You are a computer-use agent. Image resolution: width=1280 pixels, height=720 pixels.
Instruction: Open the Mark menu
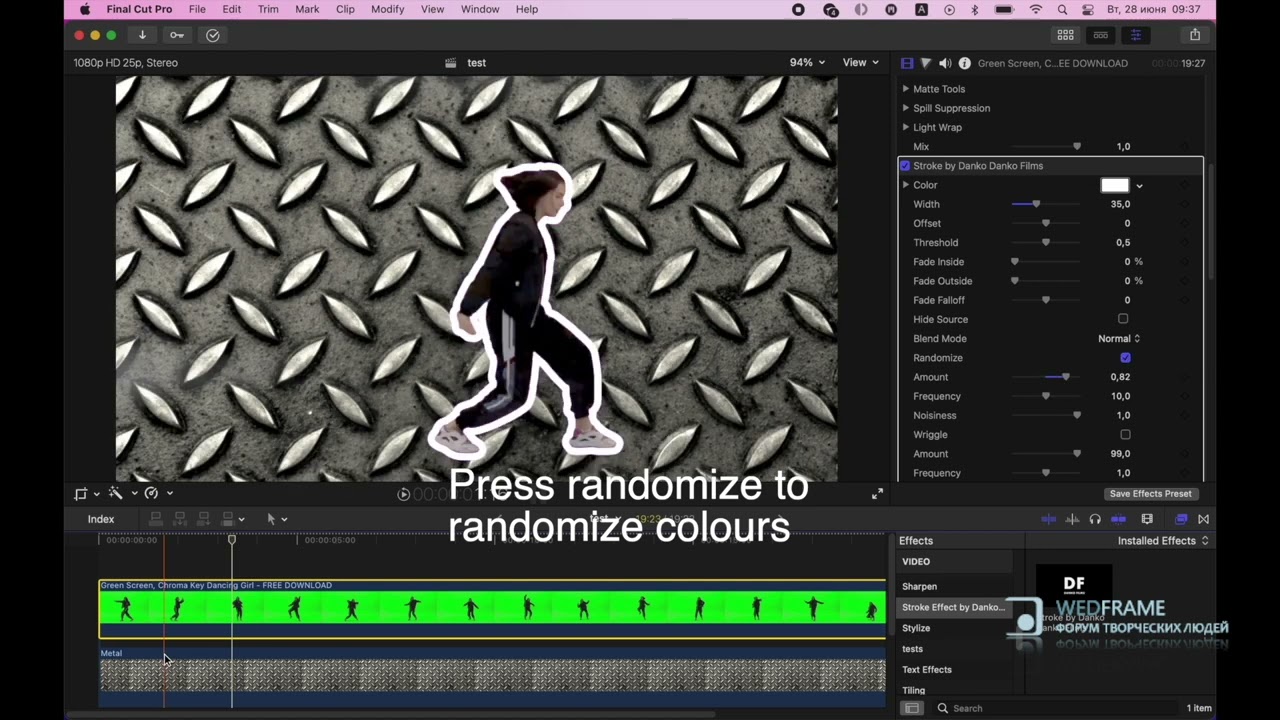pyautogui.click(x=307, y=9)
